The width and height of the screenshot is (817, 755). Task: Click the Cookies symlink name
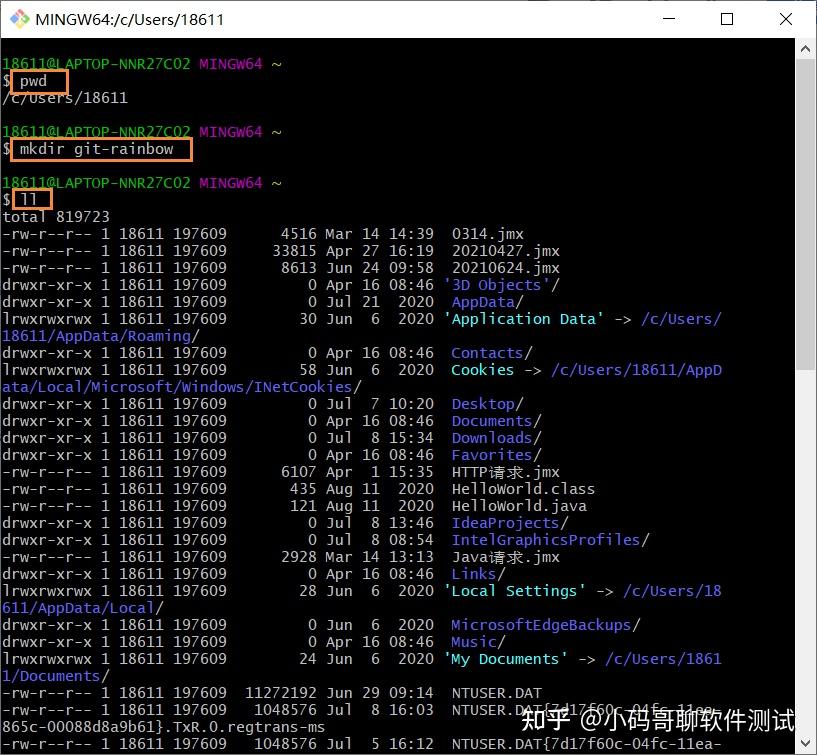coord(482,370)
